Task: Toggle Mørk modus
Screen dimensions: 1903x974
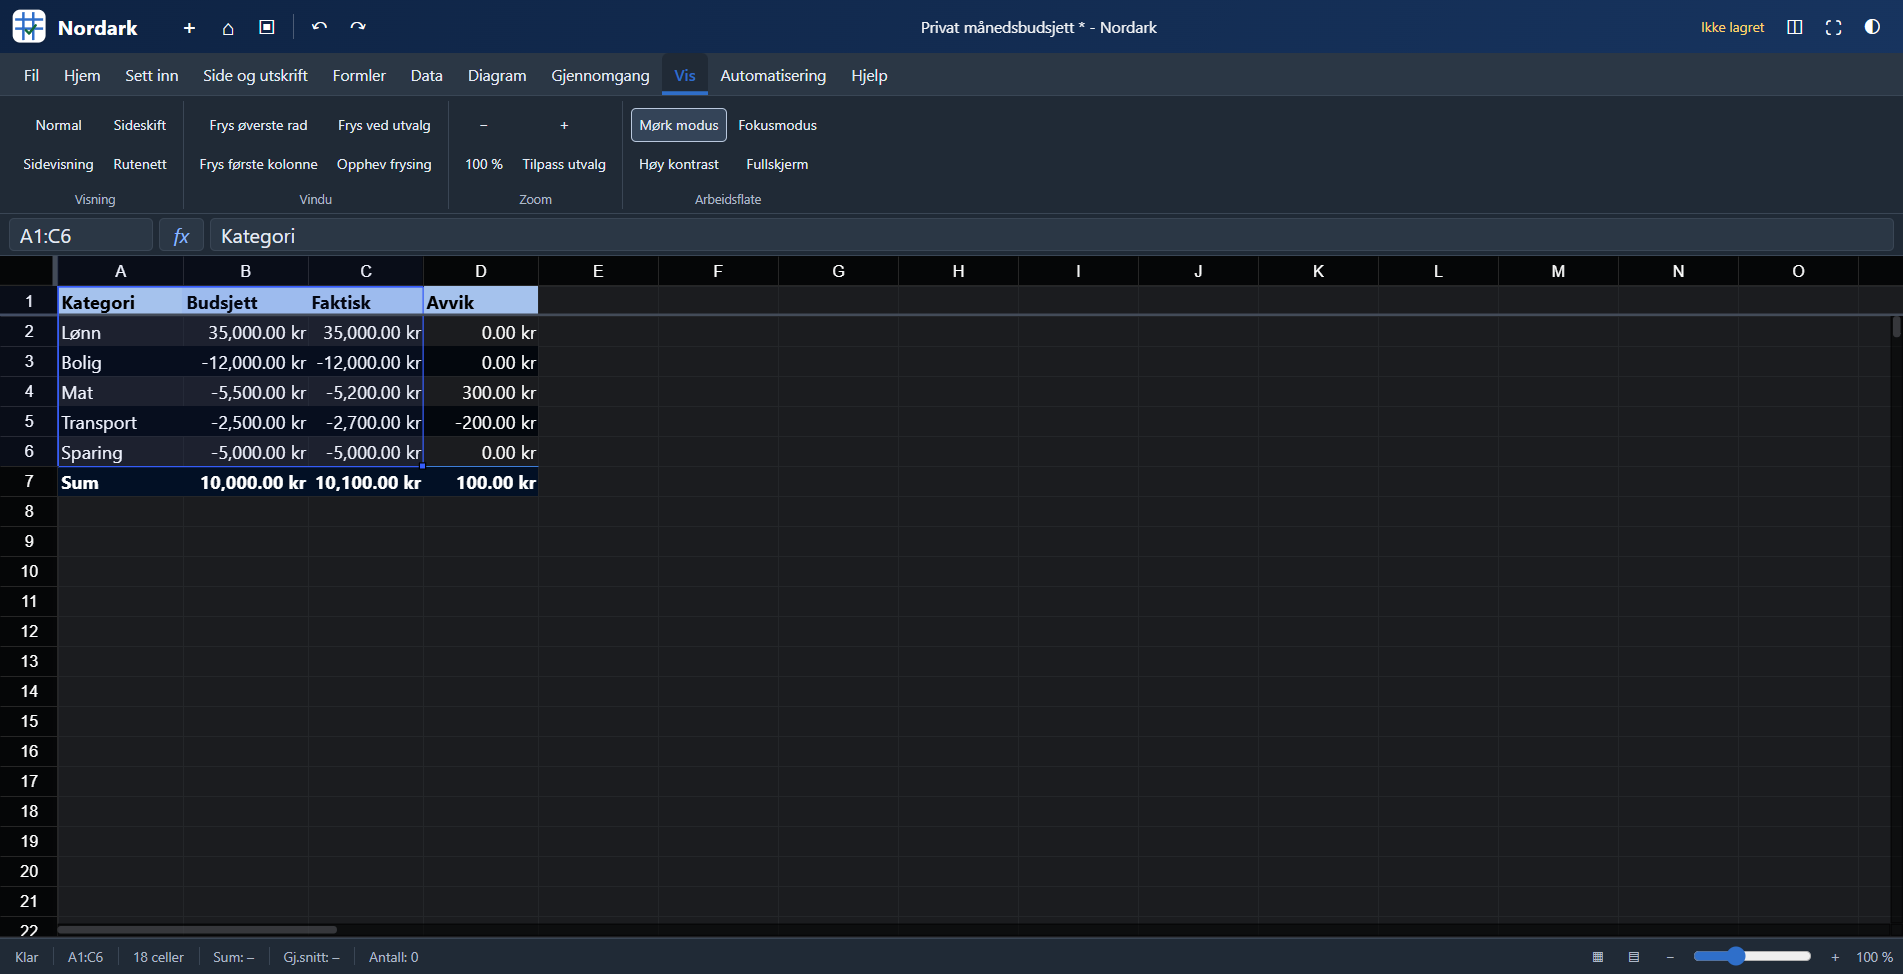Action: (x=679, y=125)
